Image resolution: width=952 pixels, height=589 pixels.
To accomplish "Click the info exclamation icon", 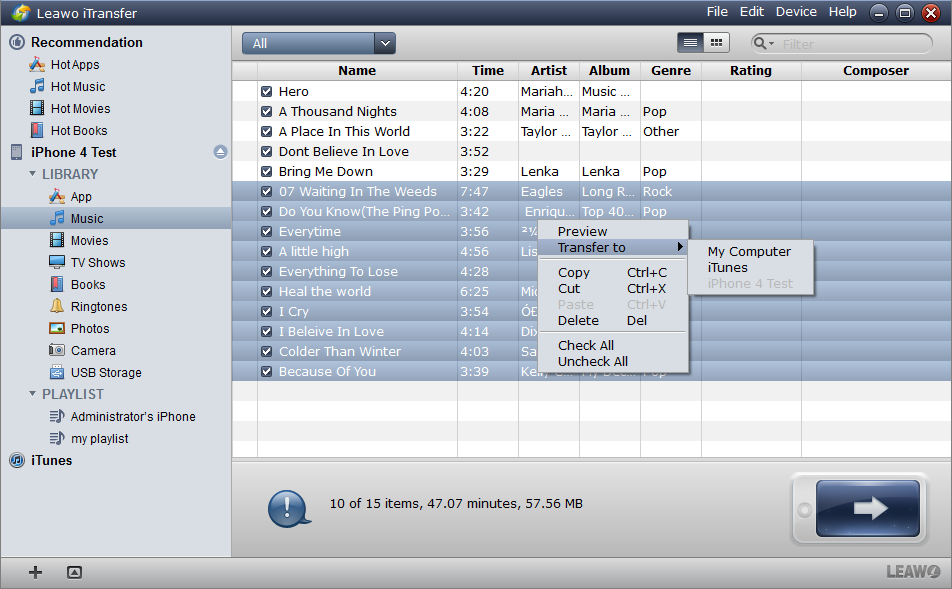I will [x=289, y=508].
